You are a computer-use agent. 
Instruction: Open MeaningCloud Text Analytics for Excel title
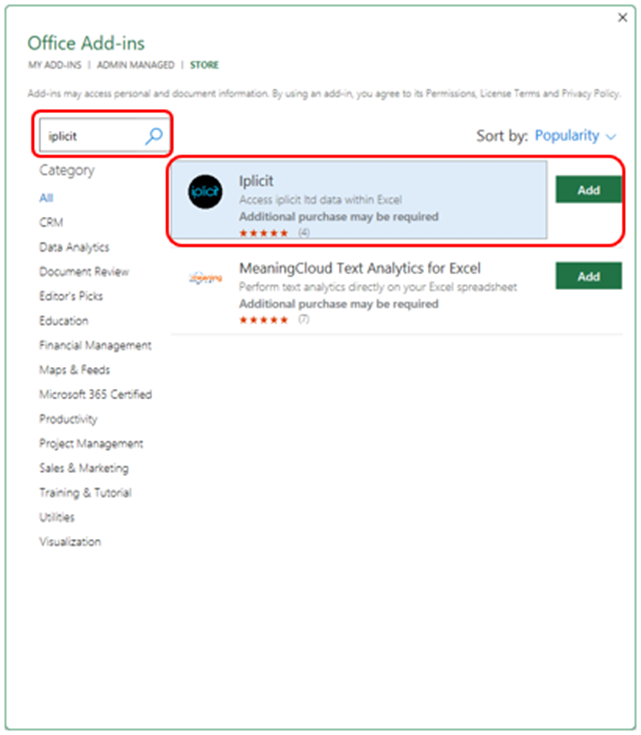tap(360, 268)
